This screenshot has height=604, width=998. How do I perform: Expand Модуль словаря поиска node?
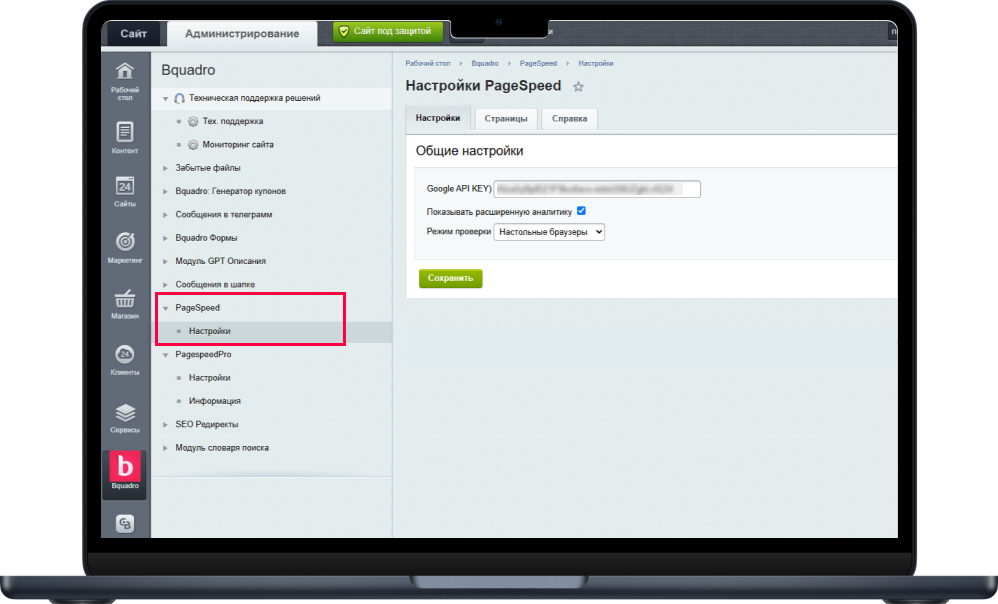[165, 448]
